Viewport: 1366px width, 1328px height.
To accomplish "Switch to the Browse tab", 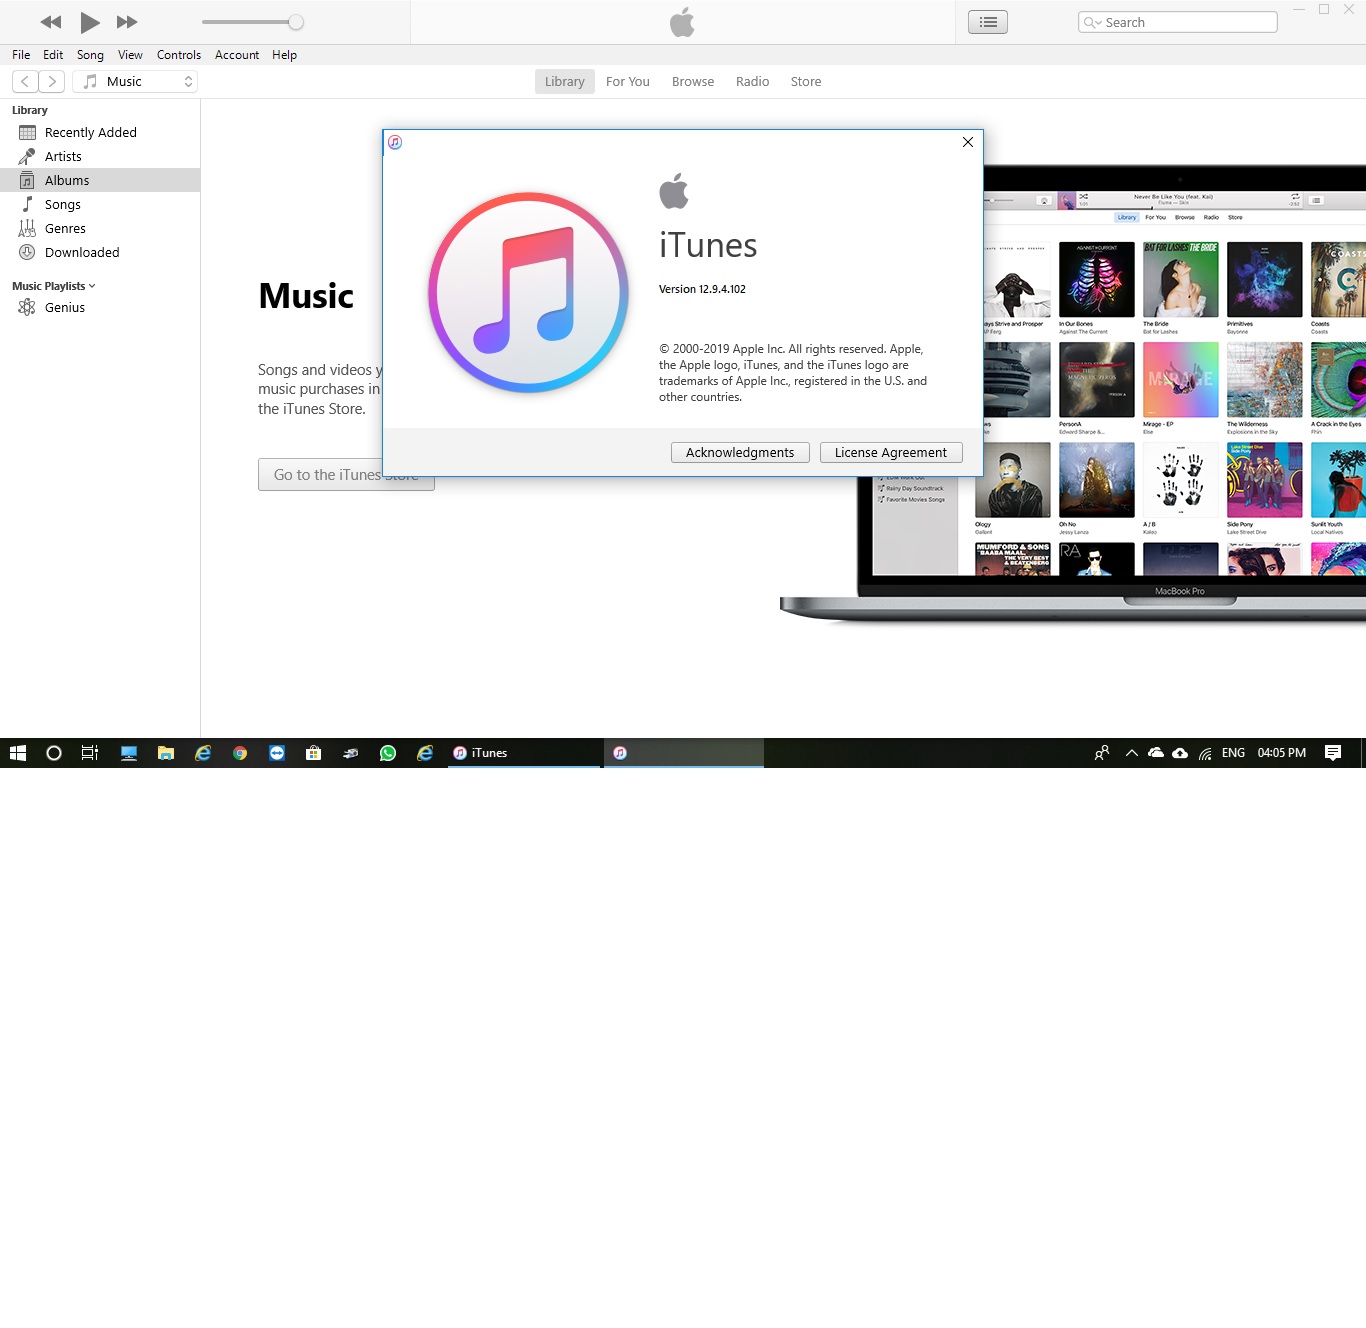I will tap(693, 82).
